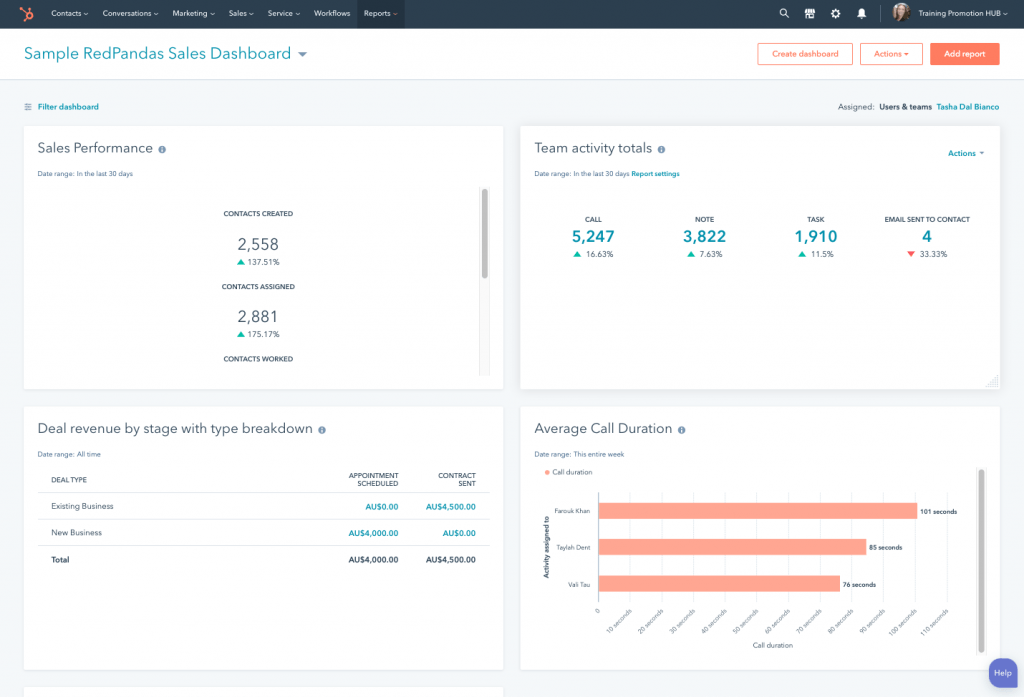This screenshot has width=1024, height=697.
Task: Click the Deal revenue report info icon
Action: tap(321, 429)
